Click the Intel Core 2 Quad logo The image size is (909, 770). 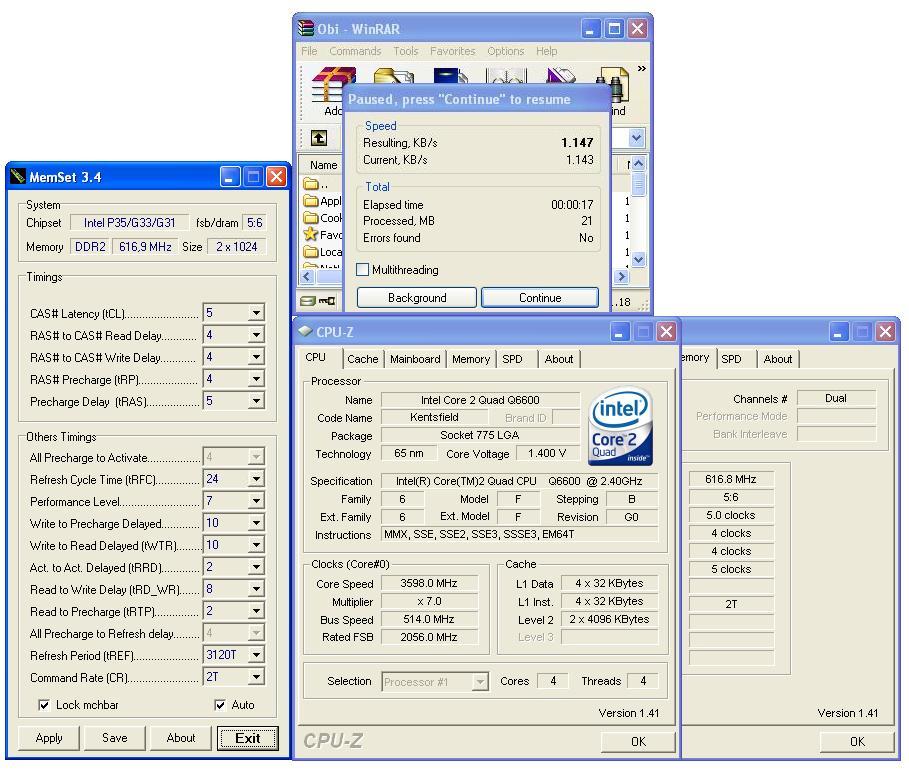coord(620,426)
